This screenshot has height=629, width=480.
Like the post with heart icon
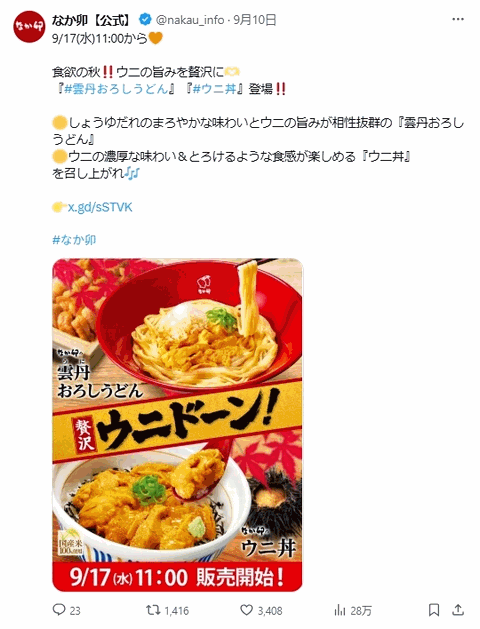coord(246,610)
